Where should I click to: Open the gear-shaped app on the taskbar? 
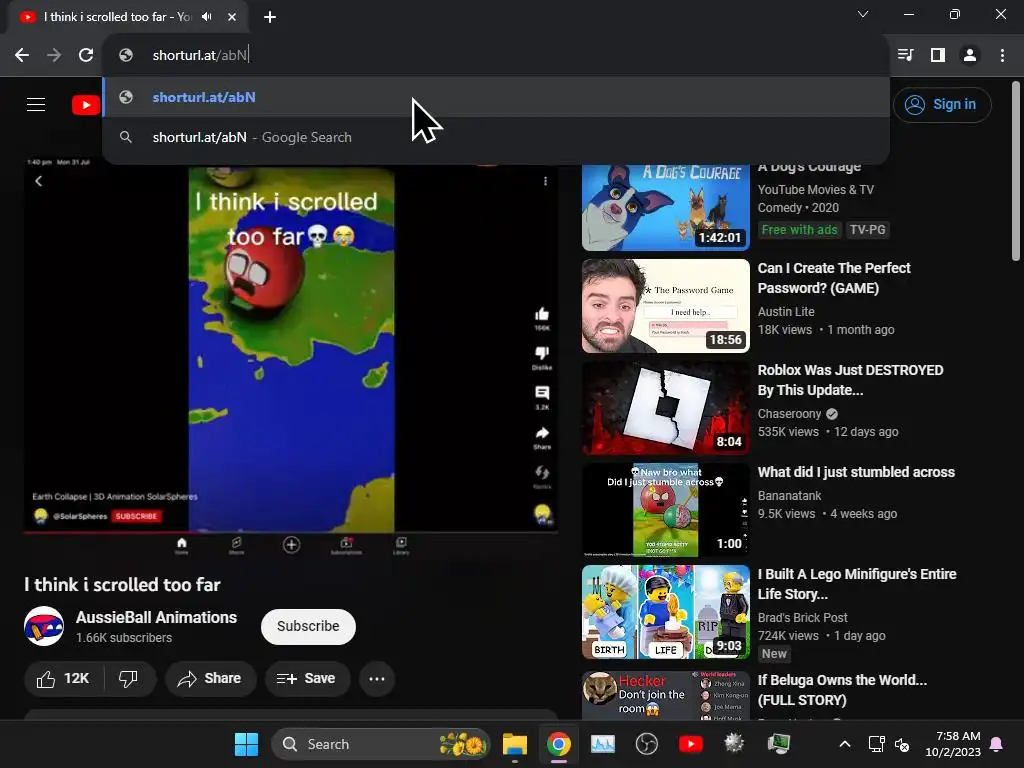click(734, 743)
